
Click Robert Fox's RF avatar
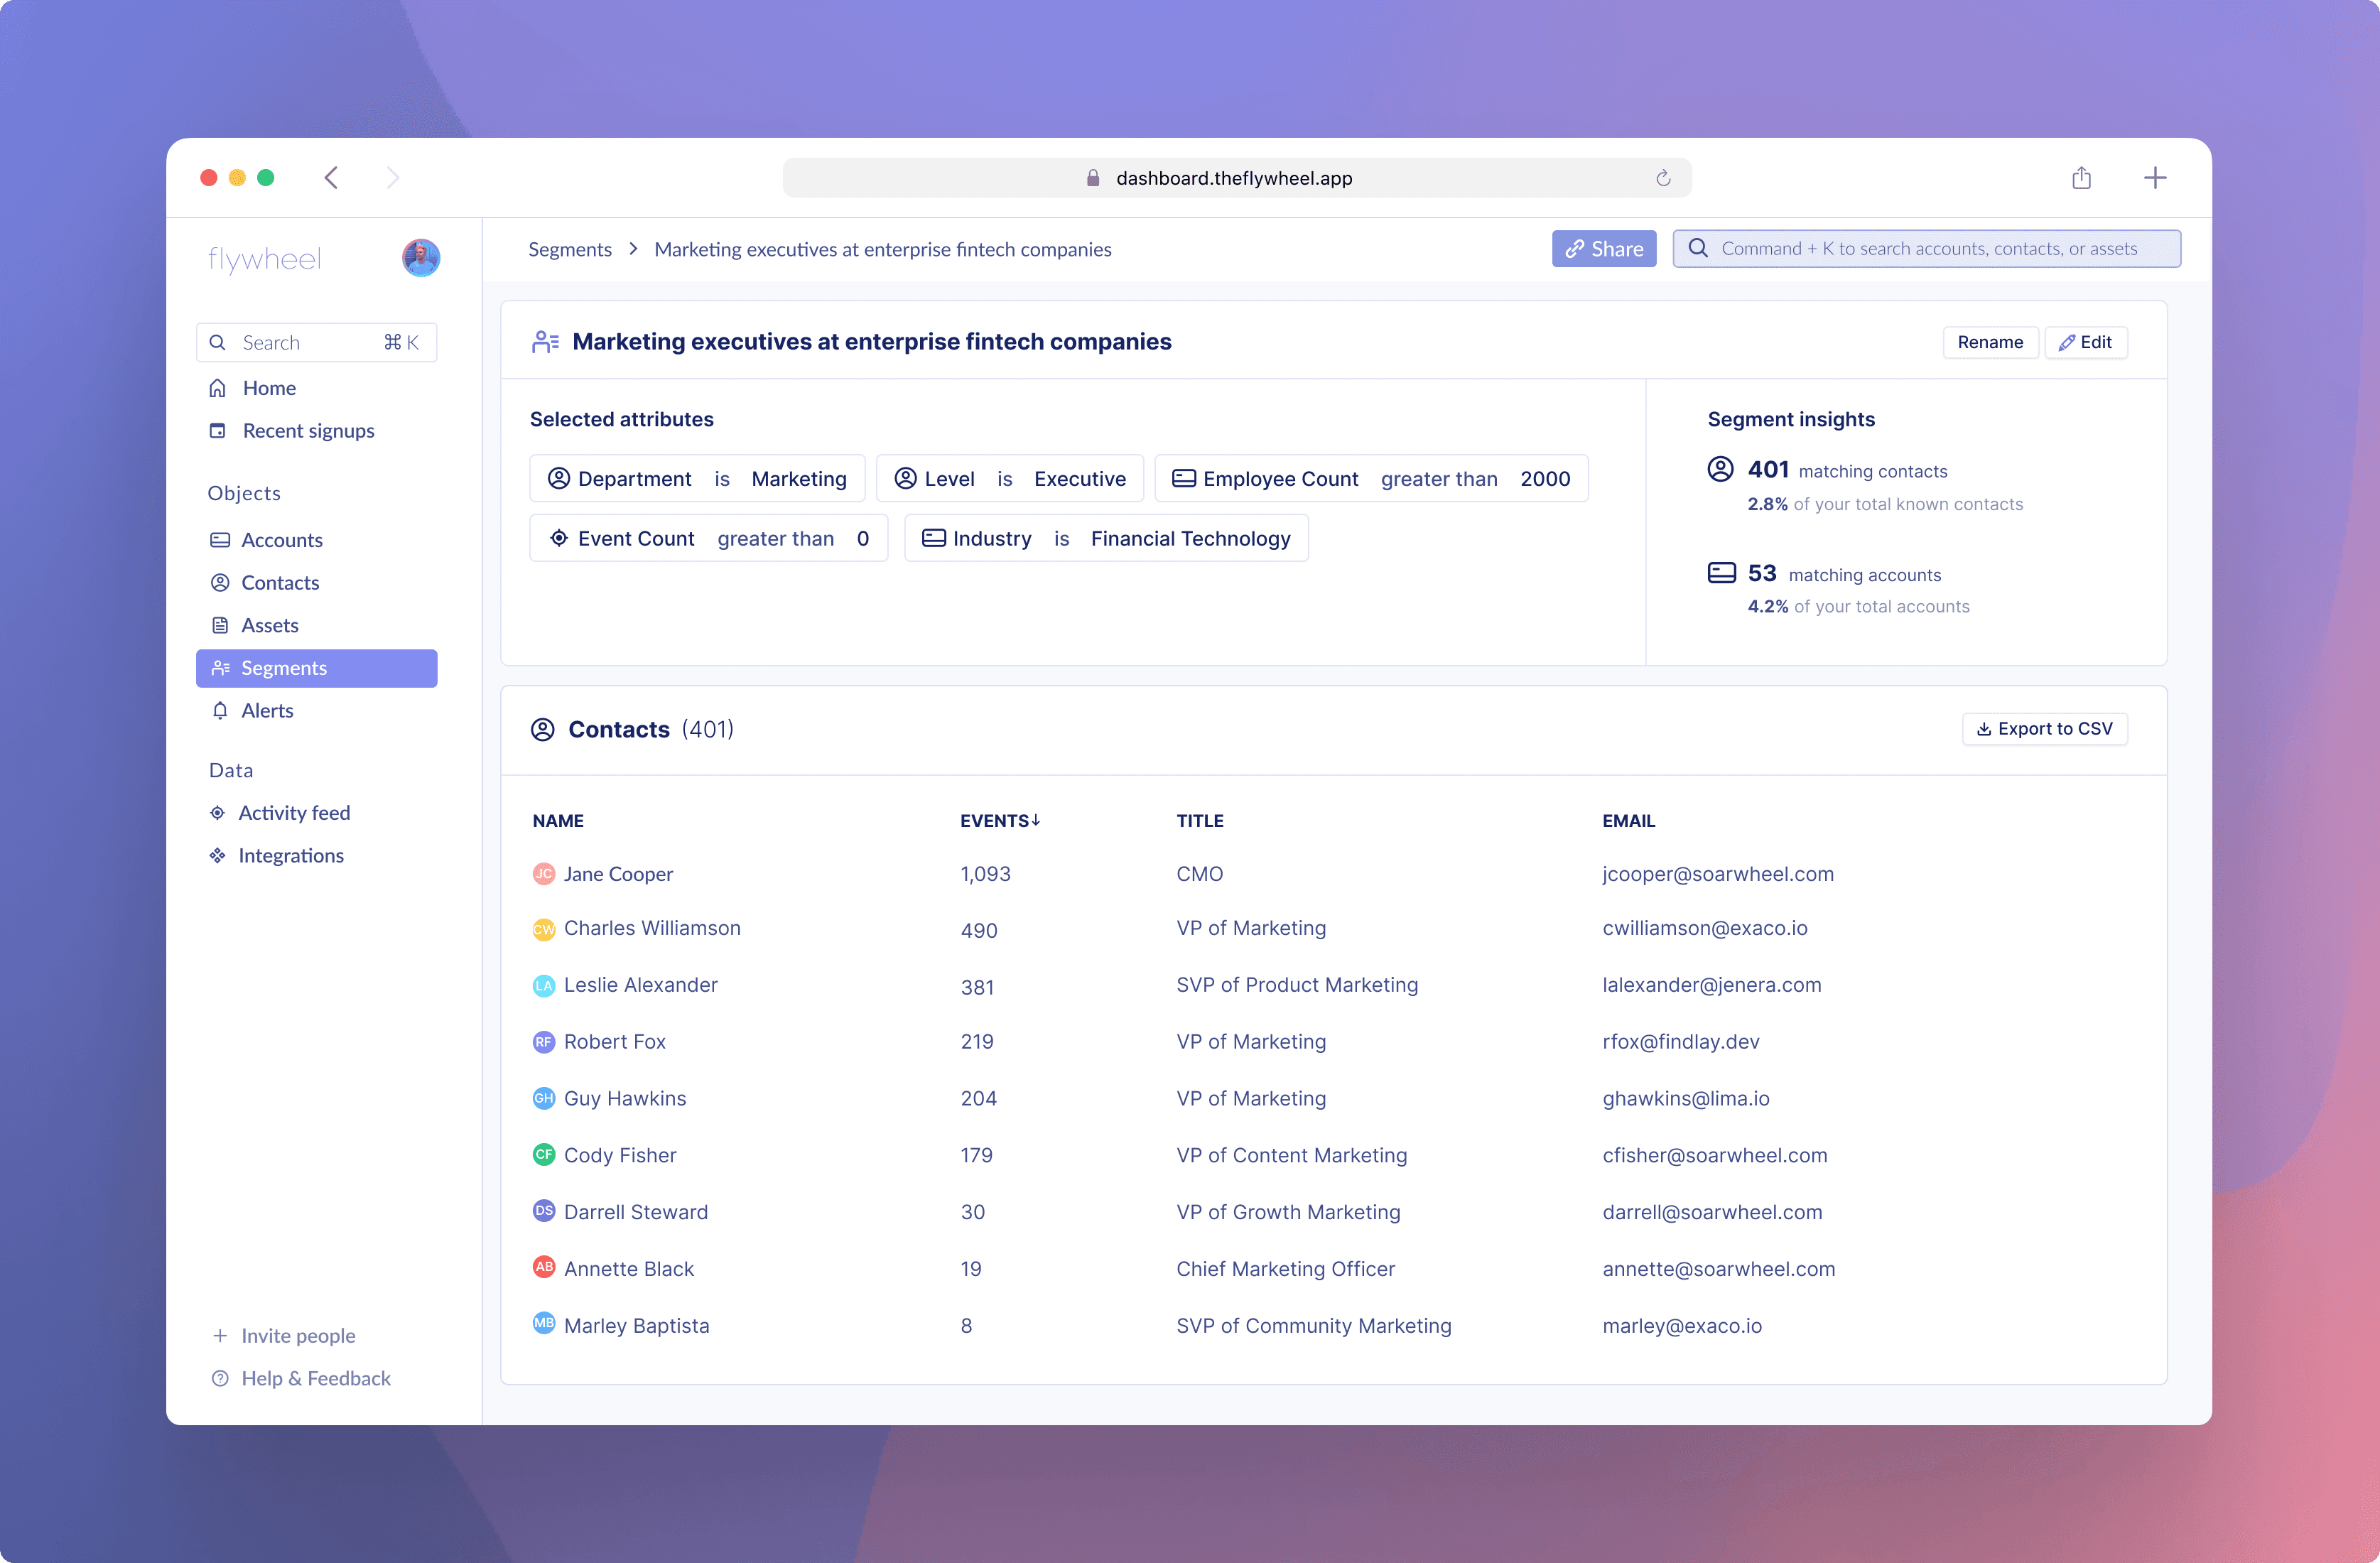(543, 1042)
